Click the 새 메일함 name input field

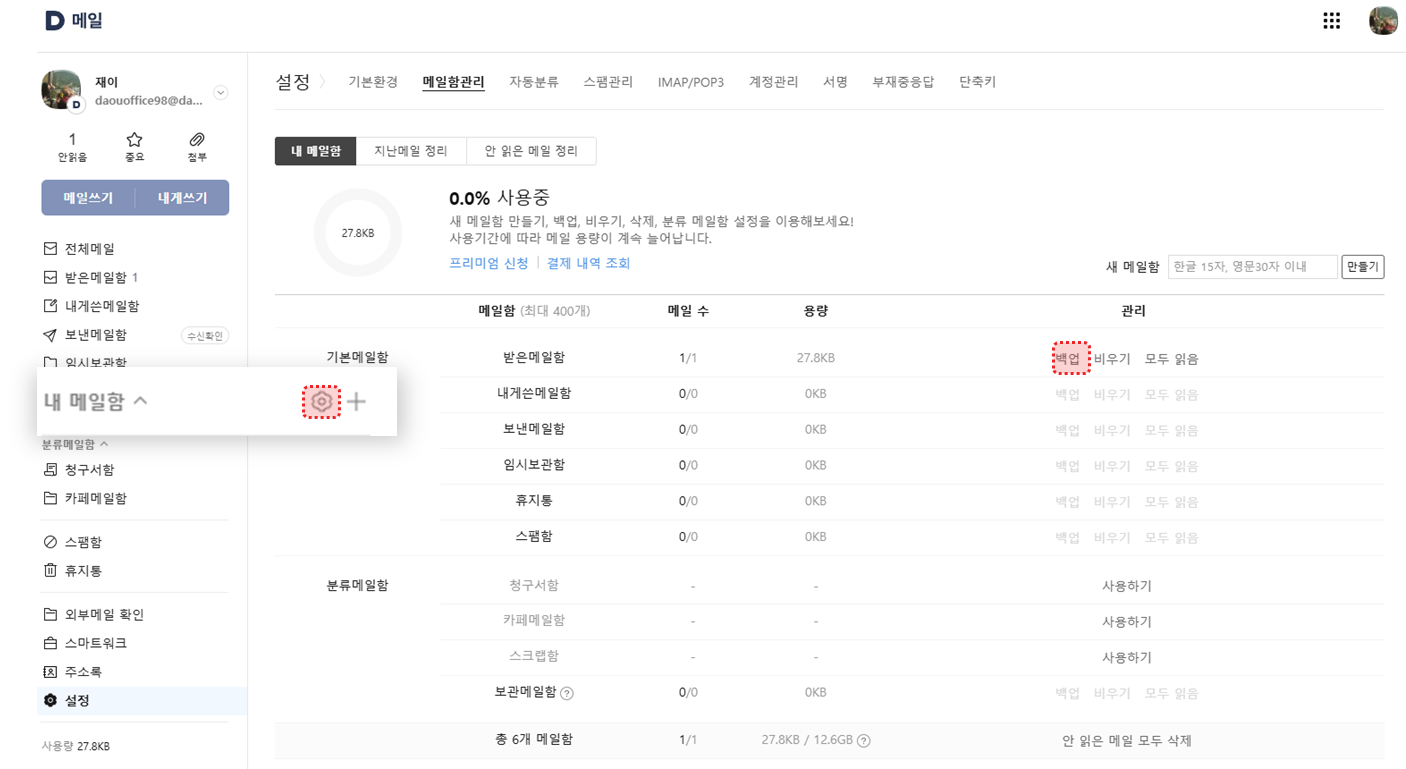pyautogui.click(x=1252, y=267)
